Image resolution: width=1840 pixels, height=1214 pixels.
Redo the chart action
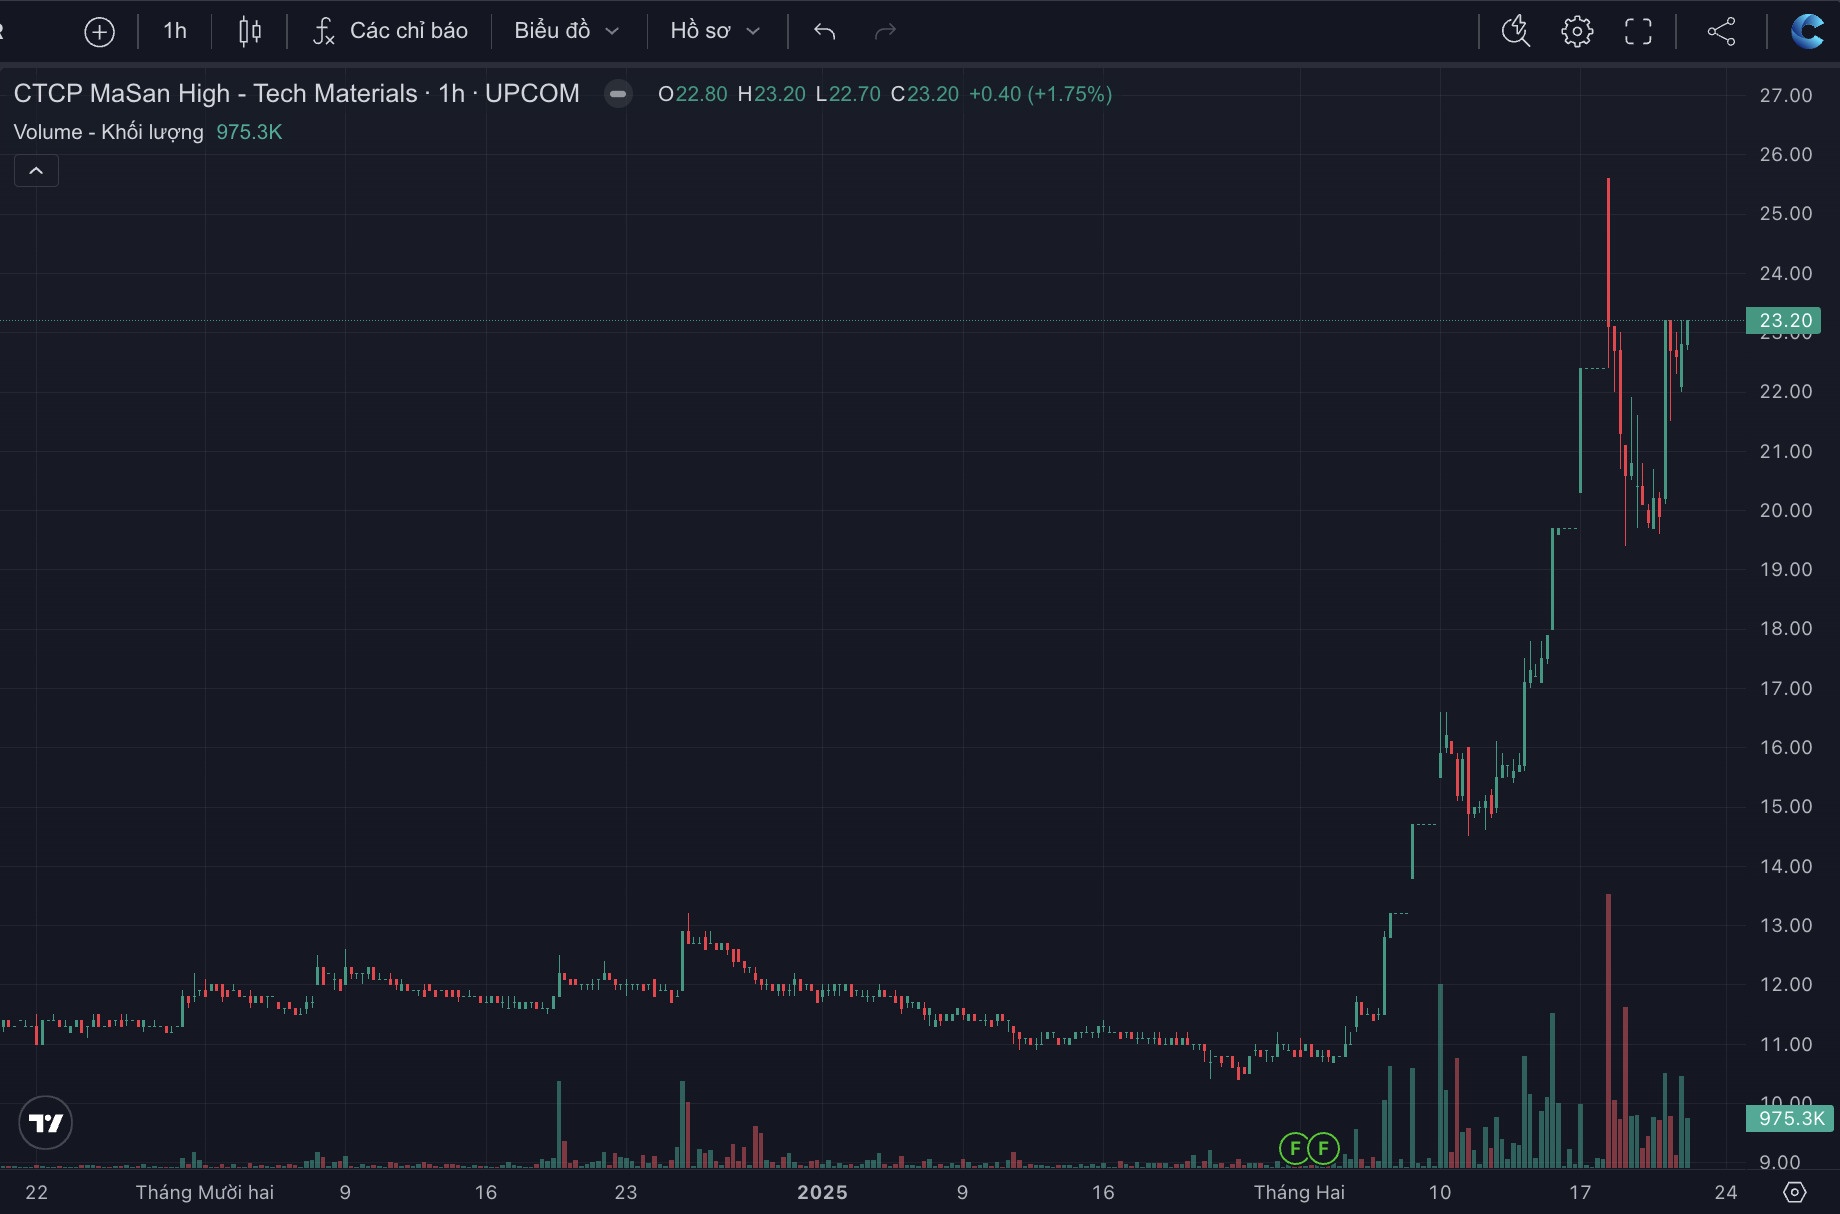pos(885,32)
